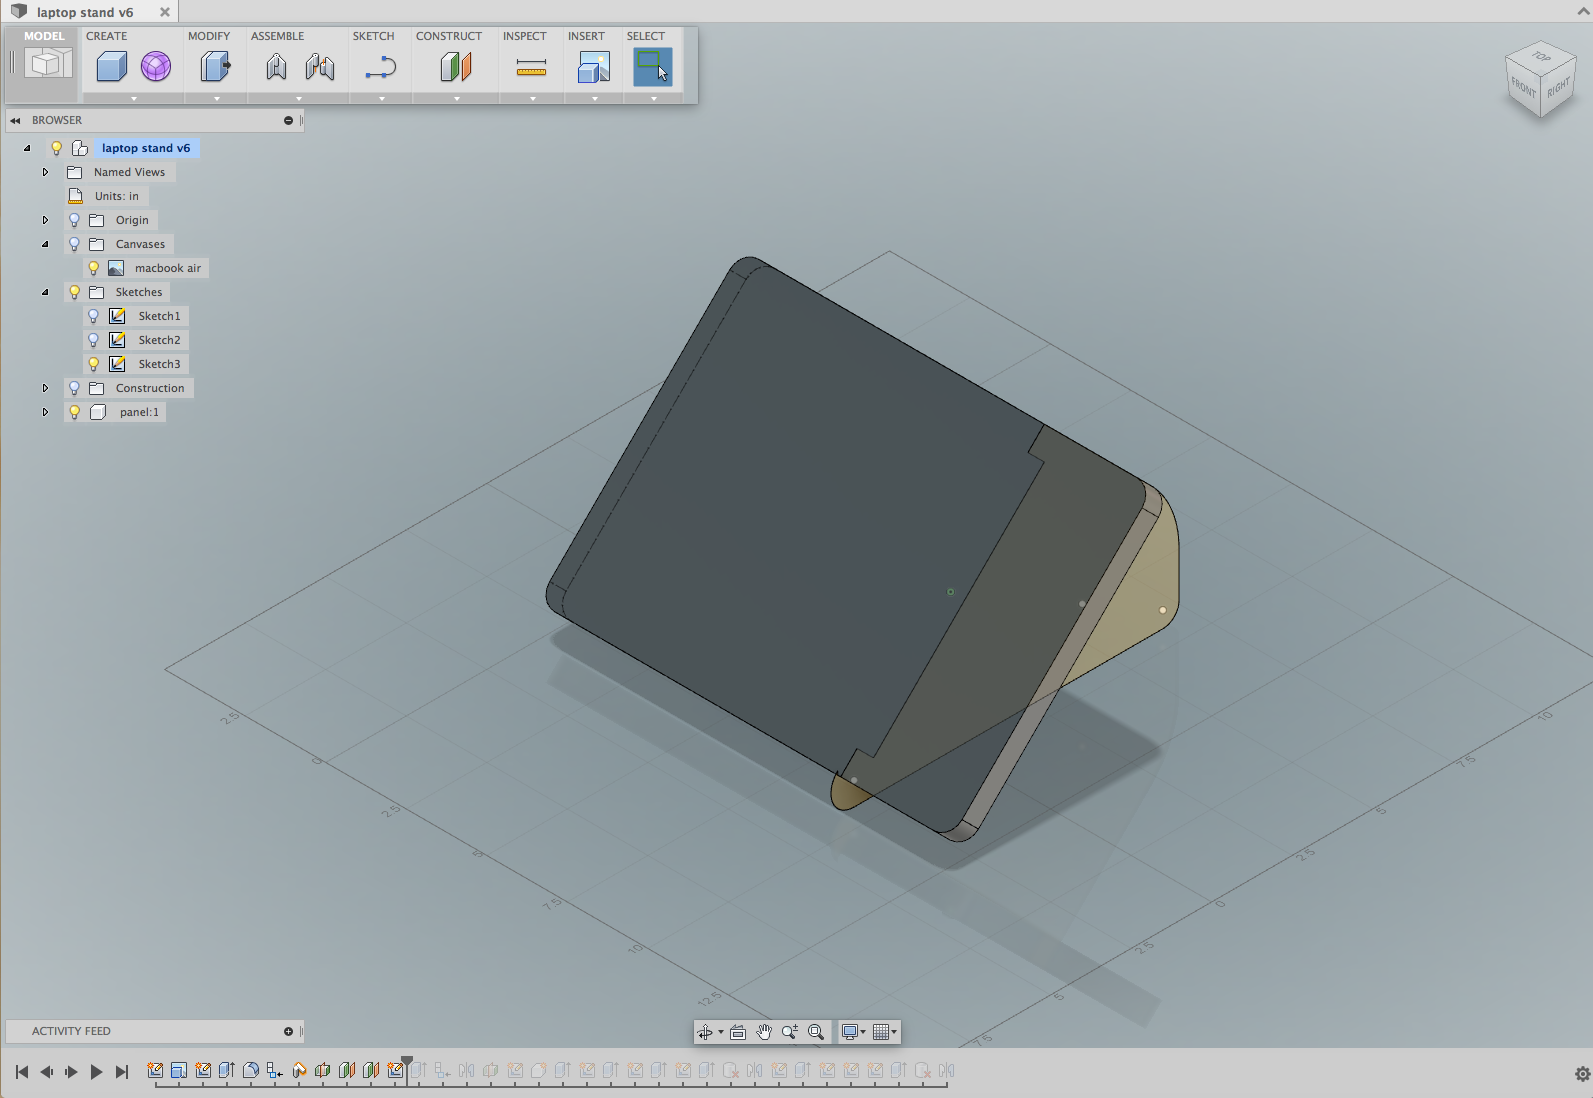Click the Orbit navigation icon
The width and height of the screenshot is (1593, 1098).
pos(705,1032)
